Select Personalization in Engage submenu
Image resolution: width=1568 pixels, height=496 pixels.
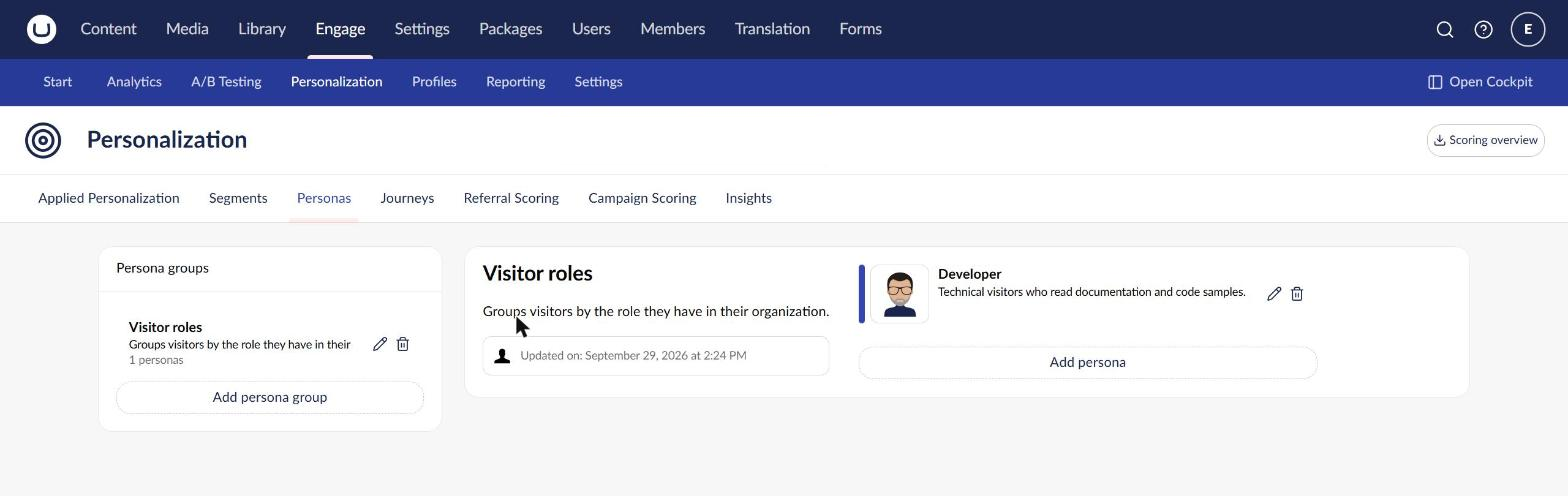click(336, 82)
